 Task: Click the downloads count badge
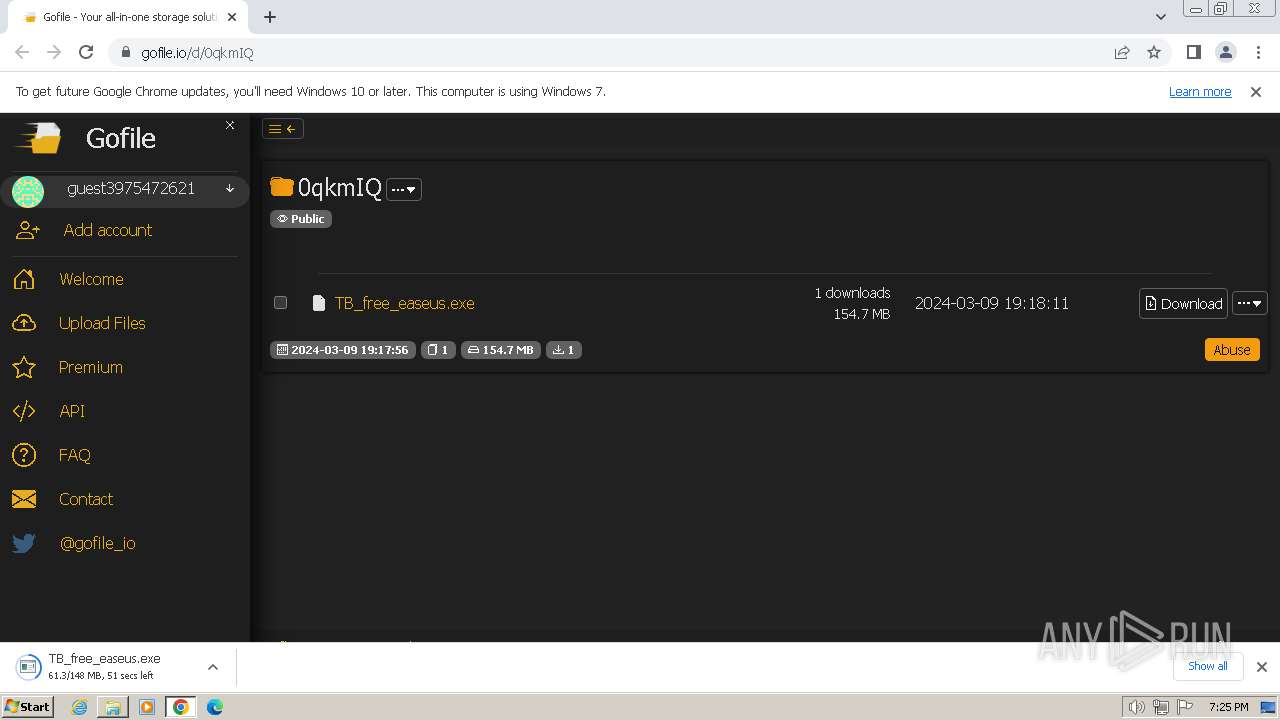point(564,350)
